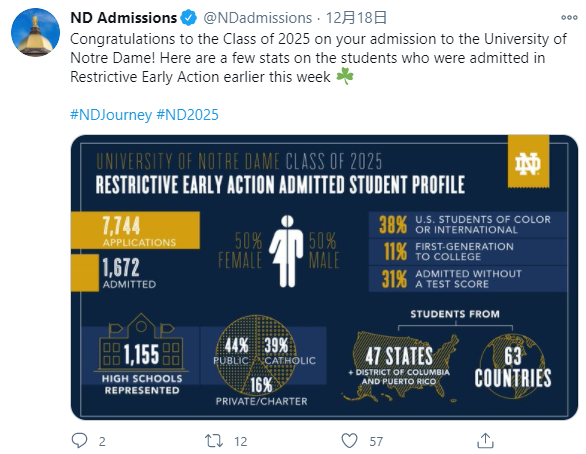586x454 pixels.
Task: Open the #ND2025 hashtag link
Action: tap(187, 114)
